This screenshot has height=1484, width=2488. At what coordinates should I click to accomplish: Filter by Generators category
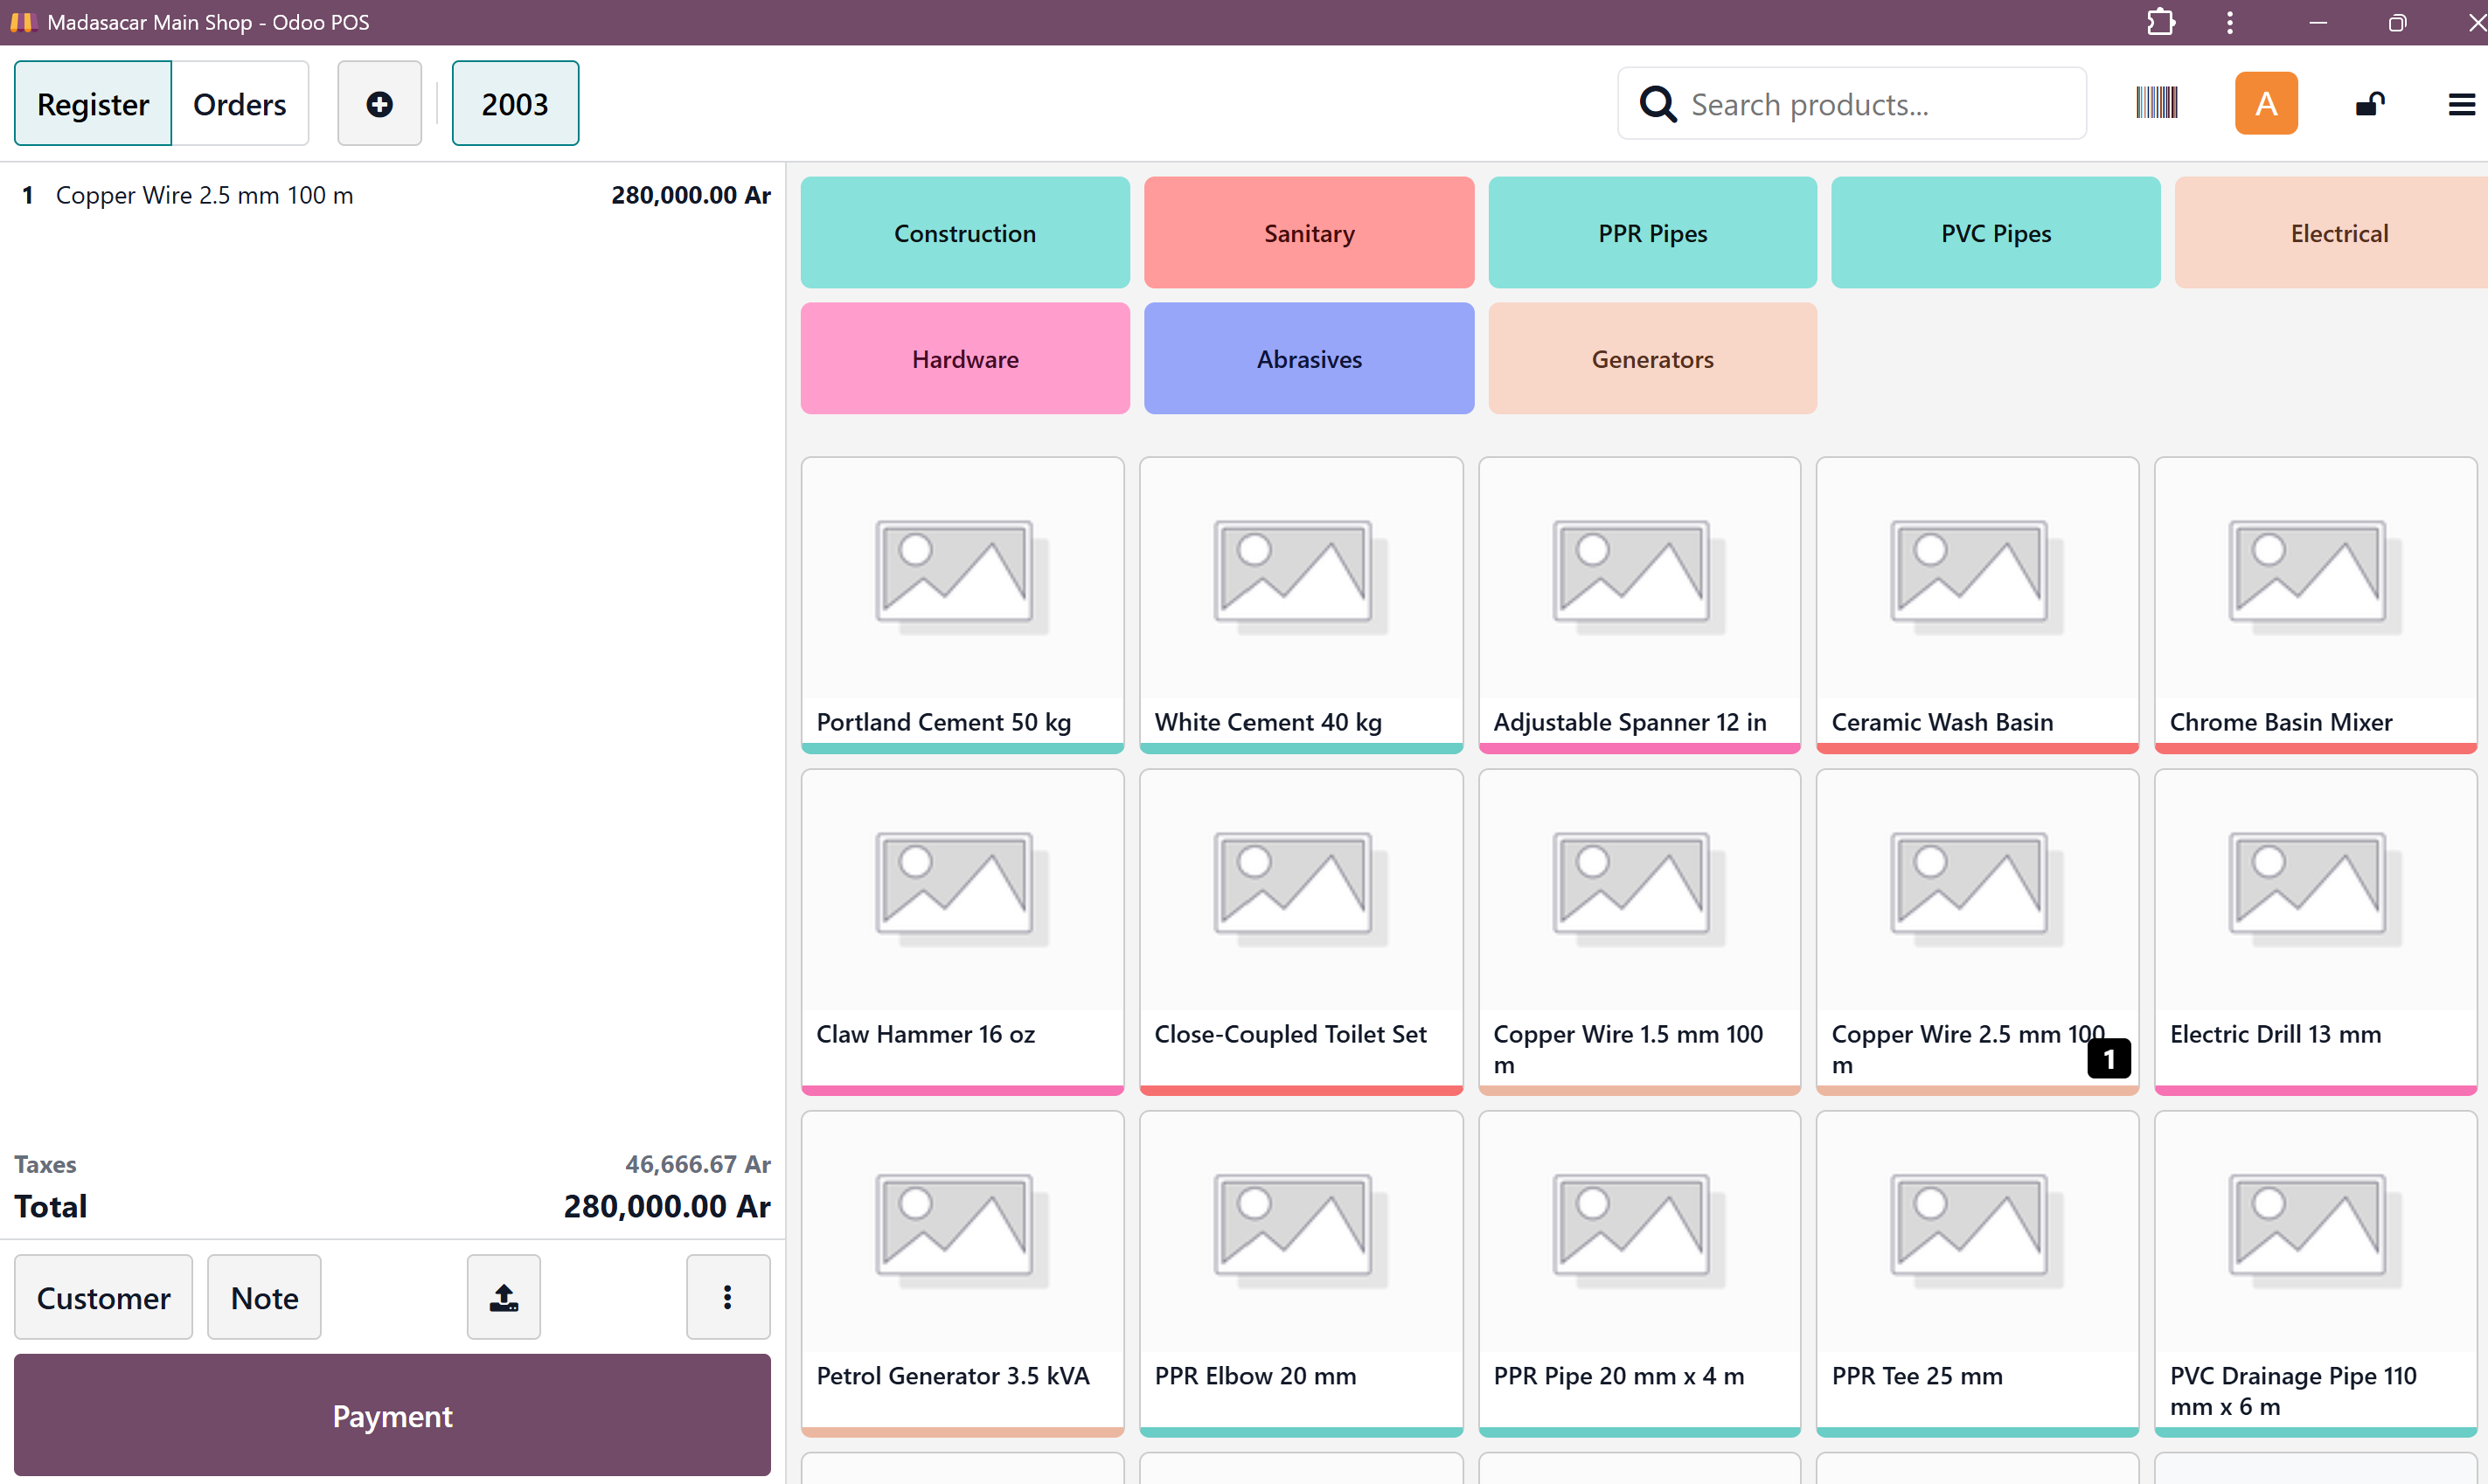click(1652, 359)
